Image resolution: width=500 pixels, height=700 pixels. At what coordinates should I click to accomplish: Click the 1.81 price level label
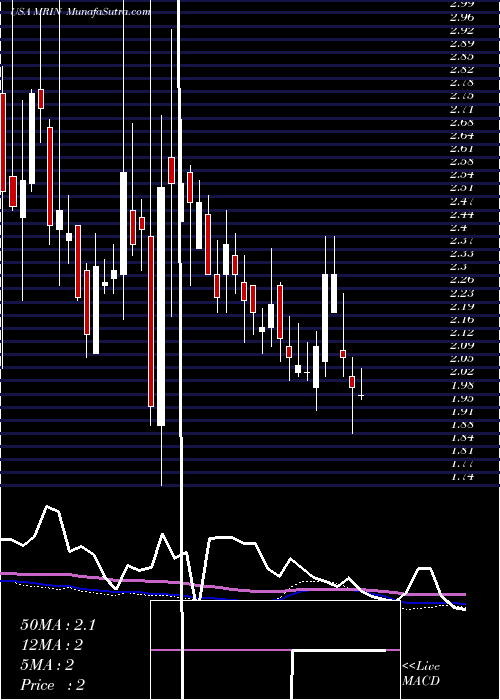pos(462,450)
